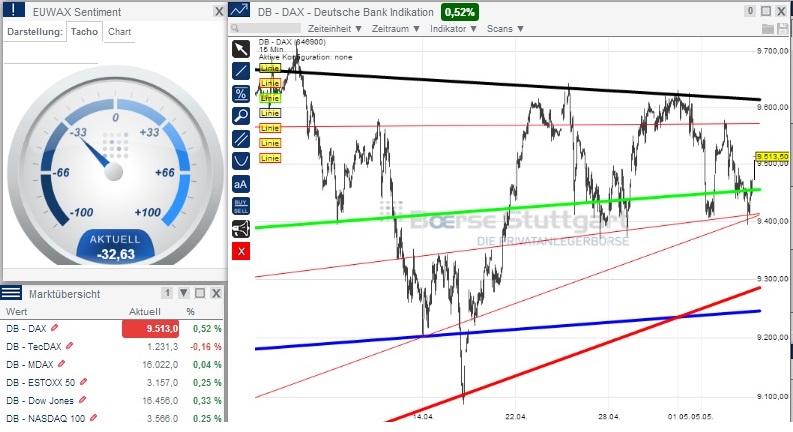Select the green highlighted Linie label

pos(270,98)
